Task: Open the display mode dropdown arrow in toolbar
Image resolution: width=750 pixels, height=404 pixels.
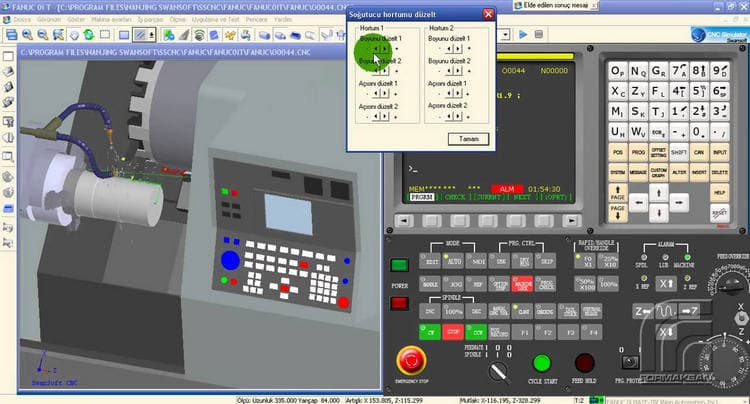Action: point(152,35)
